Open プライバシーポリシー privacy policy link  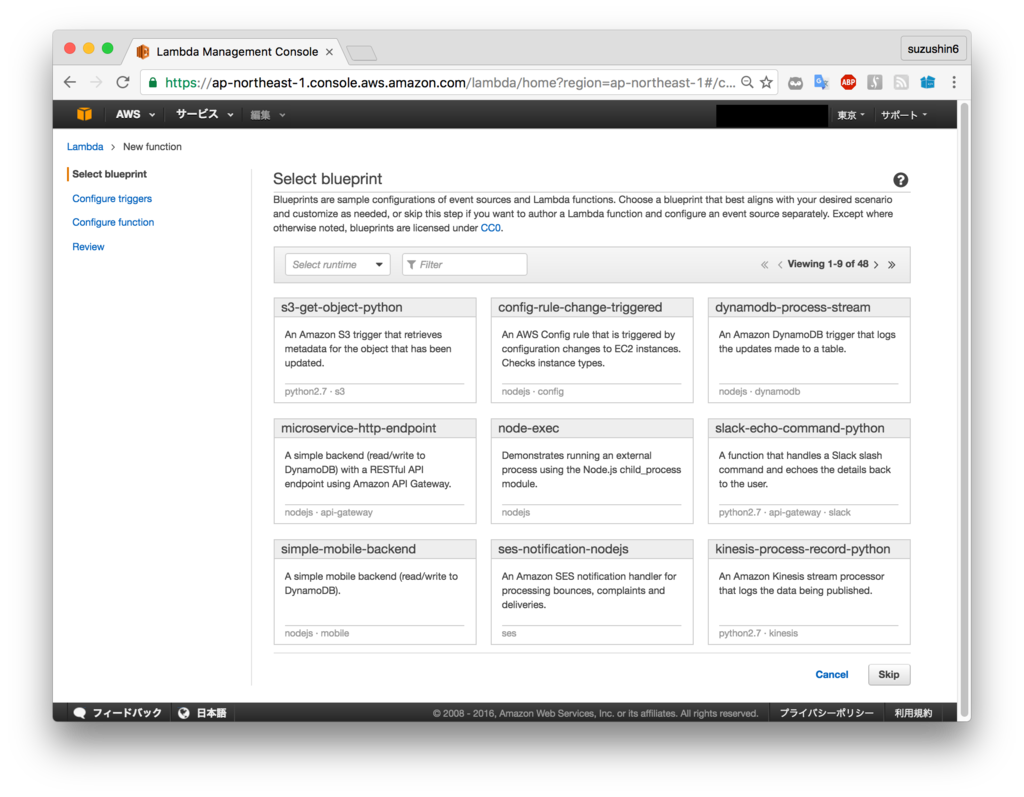click(x=826, y=713)
